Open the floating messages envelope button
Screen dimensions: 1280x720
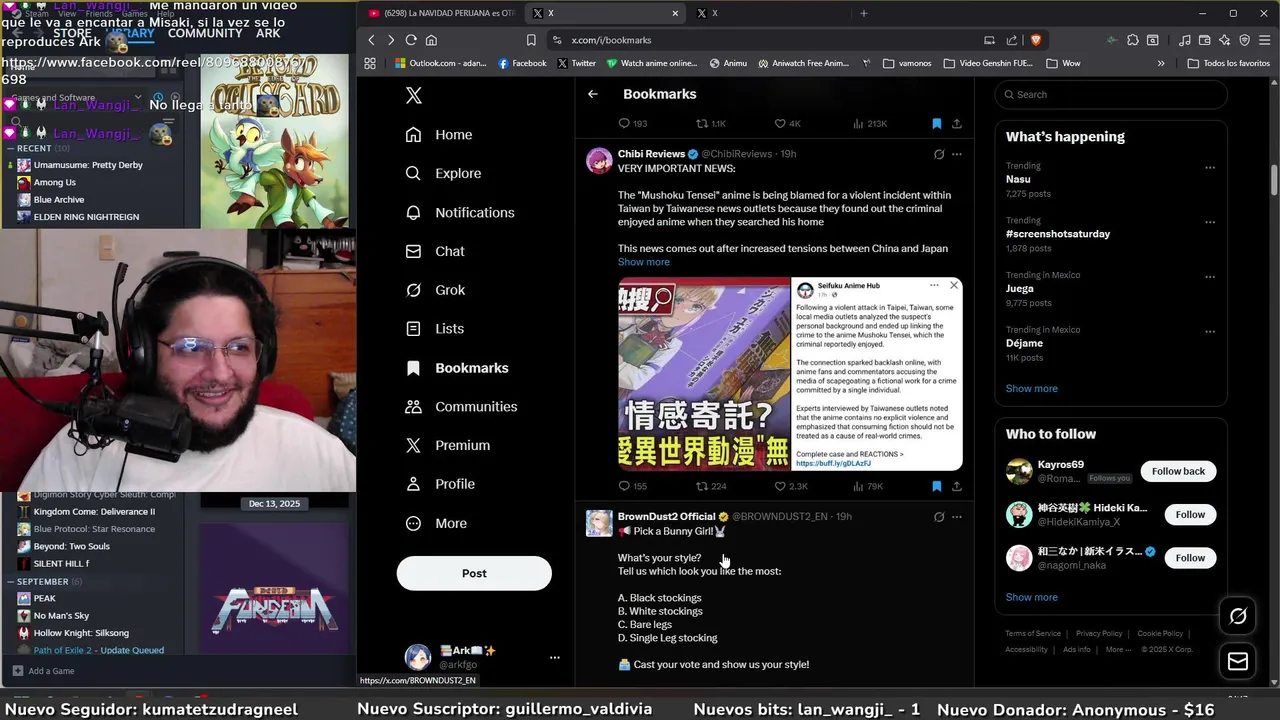click(x=1238, y=661)
